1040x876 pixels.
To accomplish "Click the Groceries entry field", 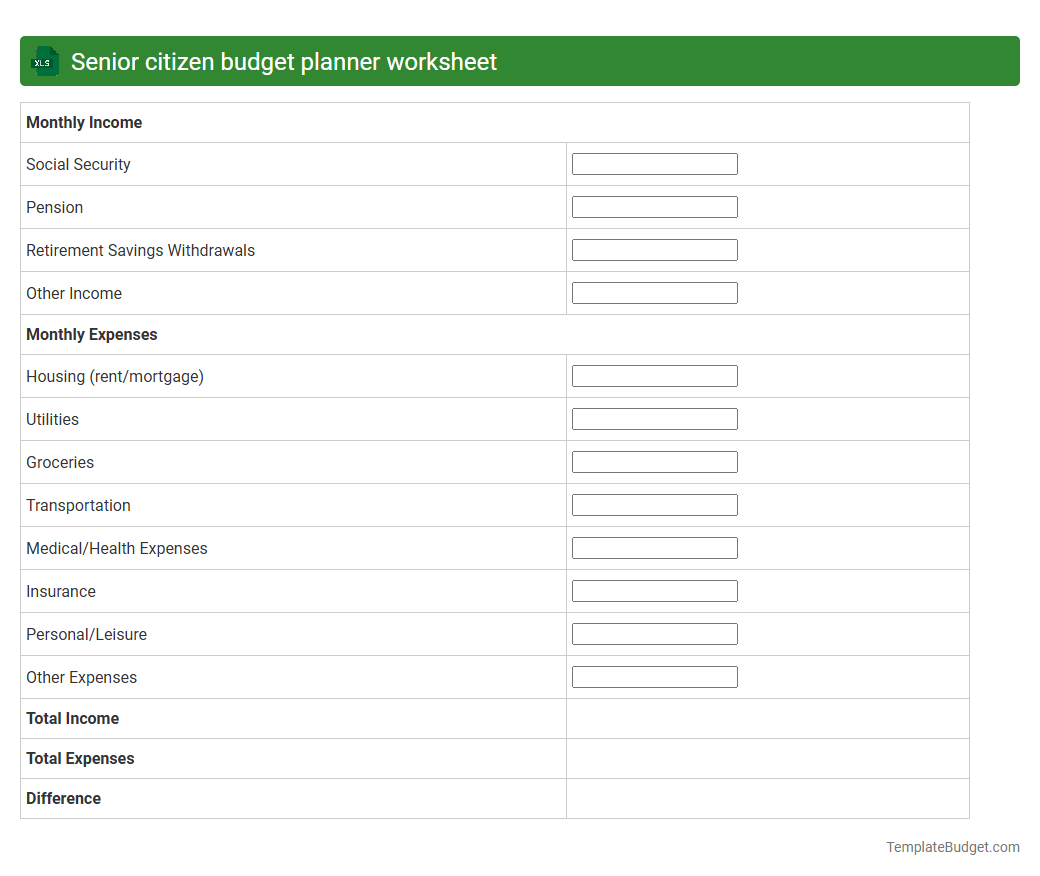I will click(654, 461).
